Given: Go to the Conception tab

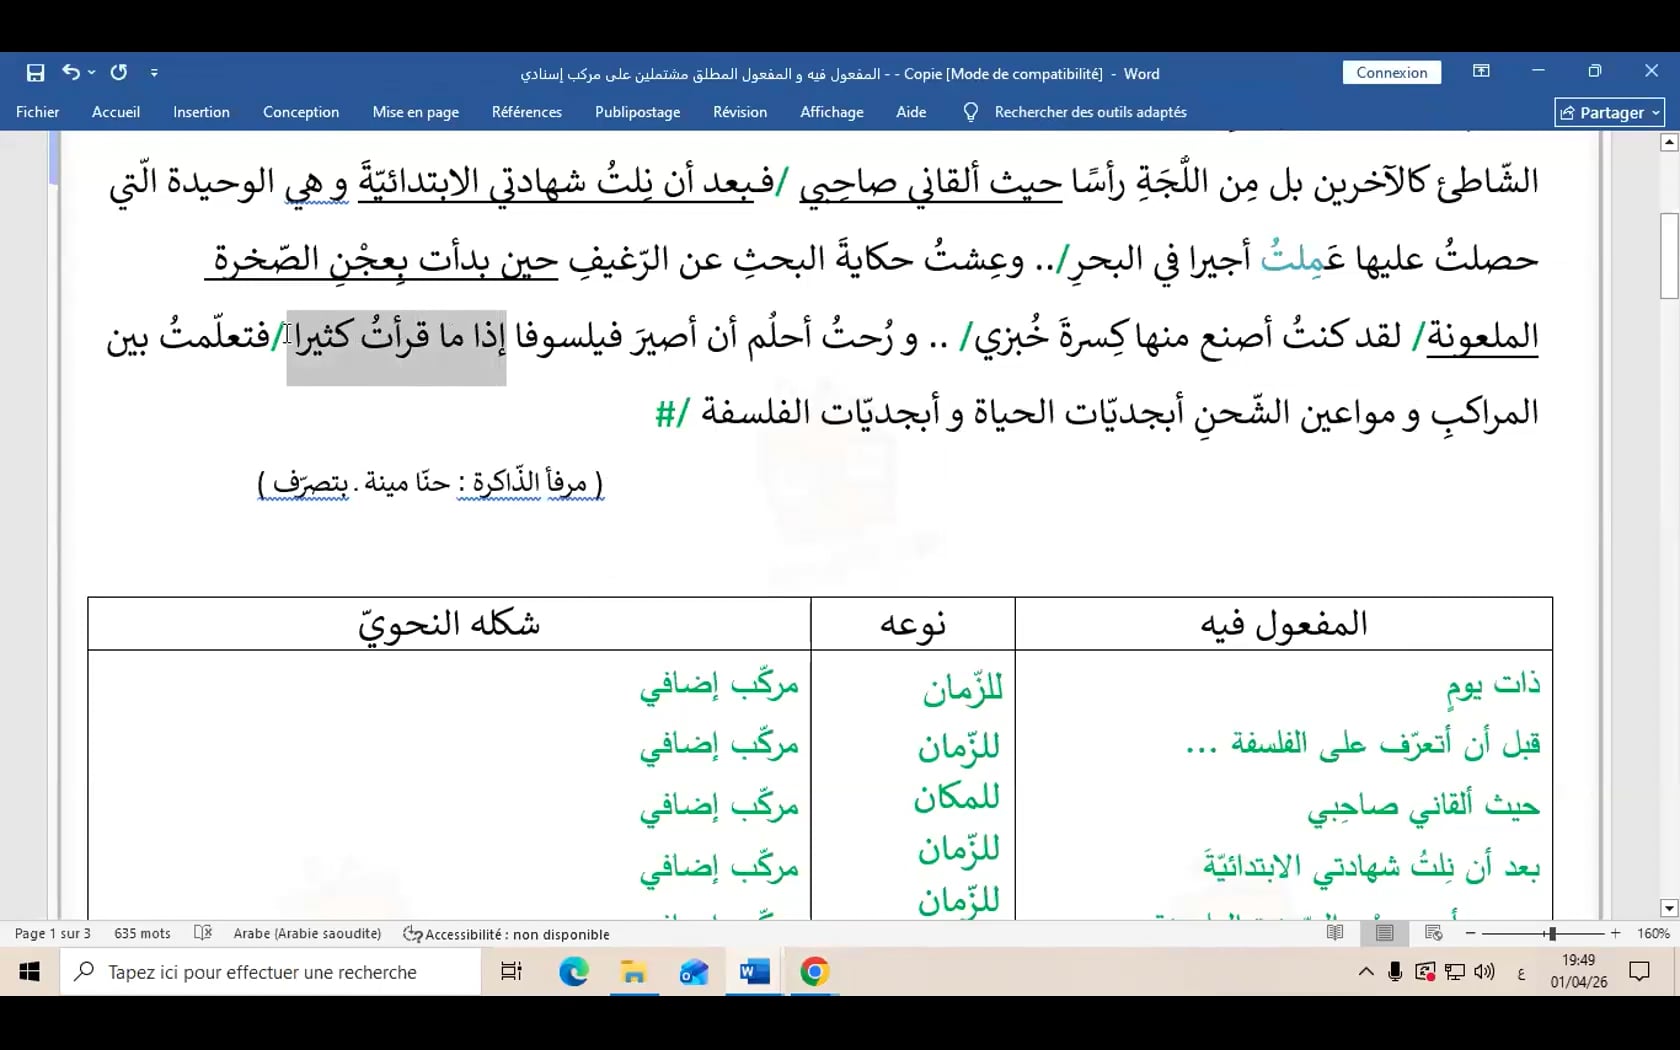Looking at the screenshot, I should 301,112.
